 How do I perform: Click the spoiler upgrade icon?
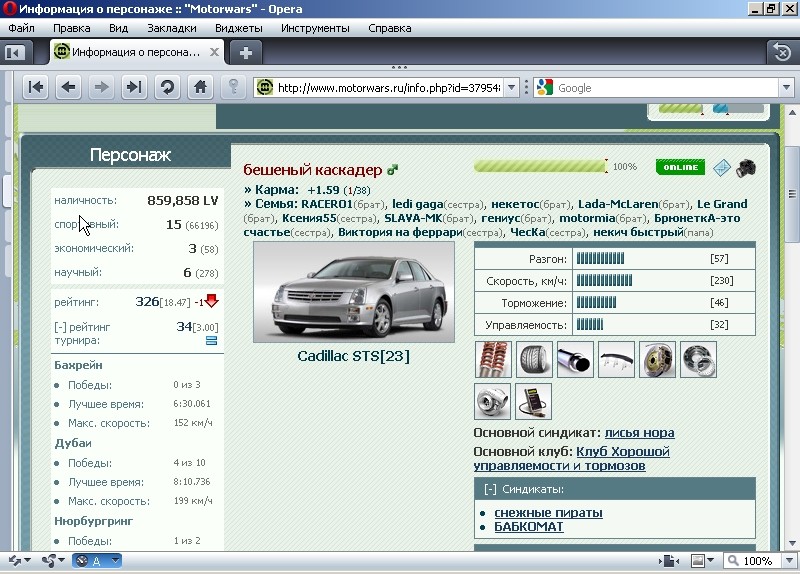click(x=616, y=360)
